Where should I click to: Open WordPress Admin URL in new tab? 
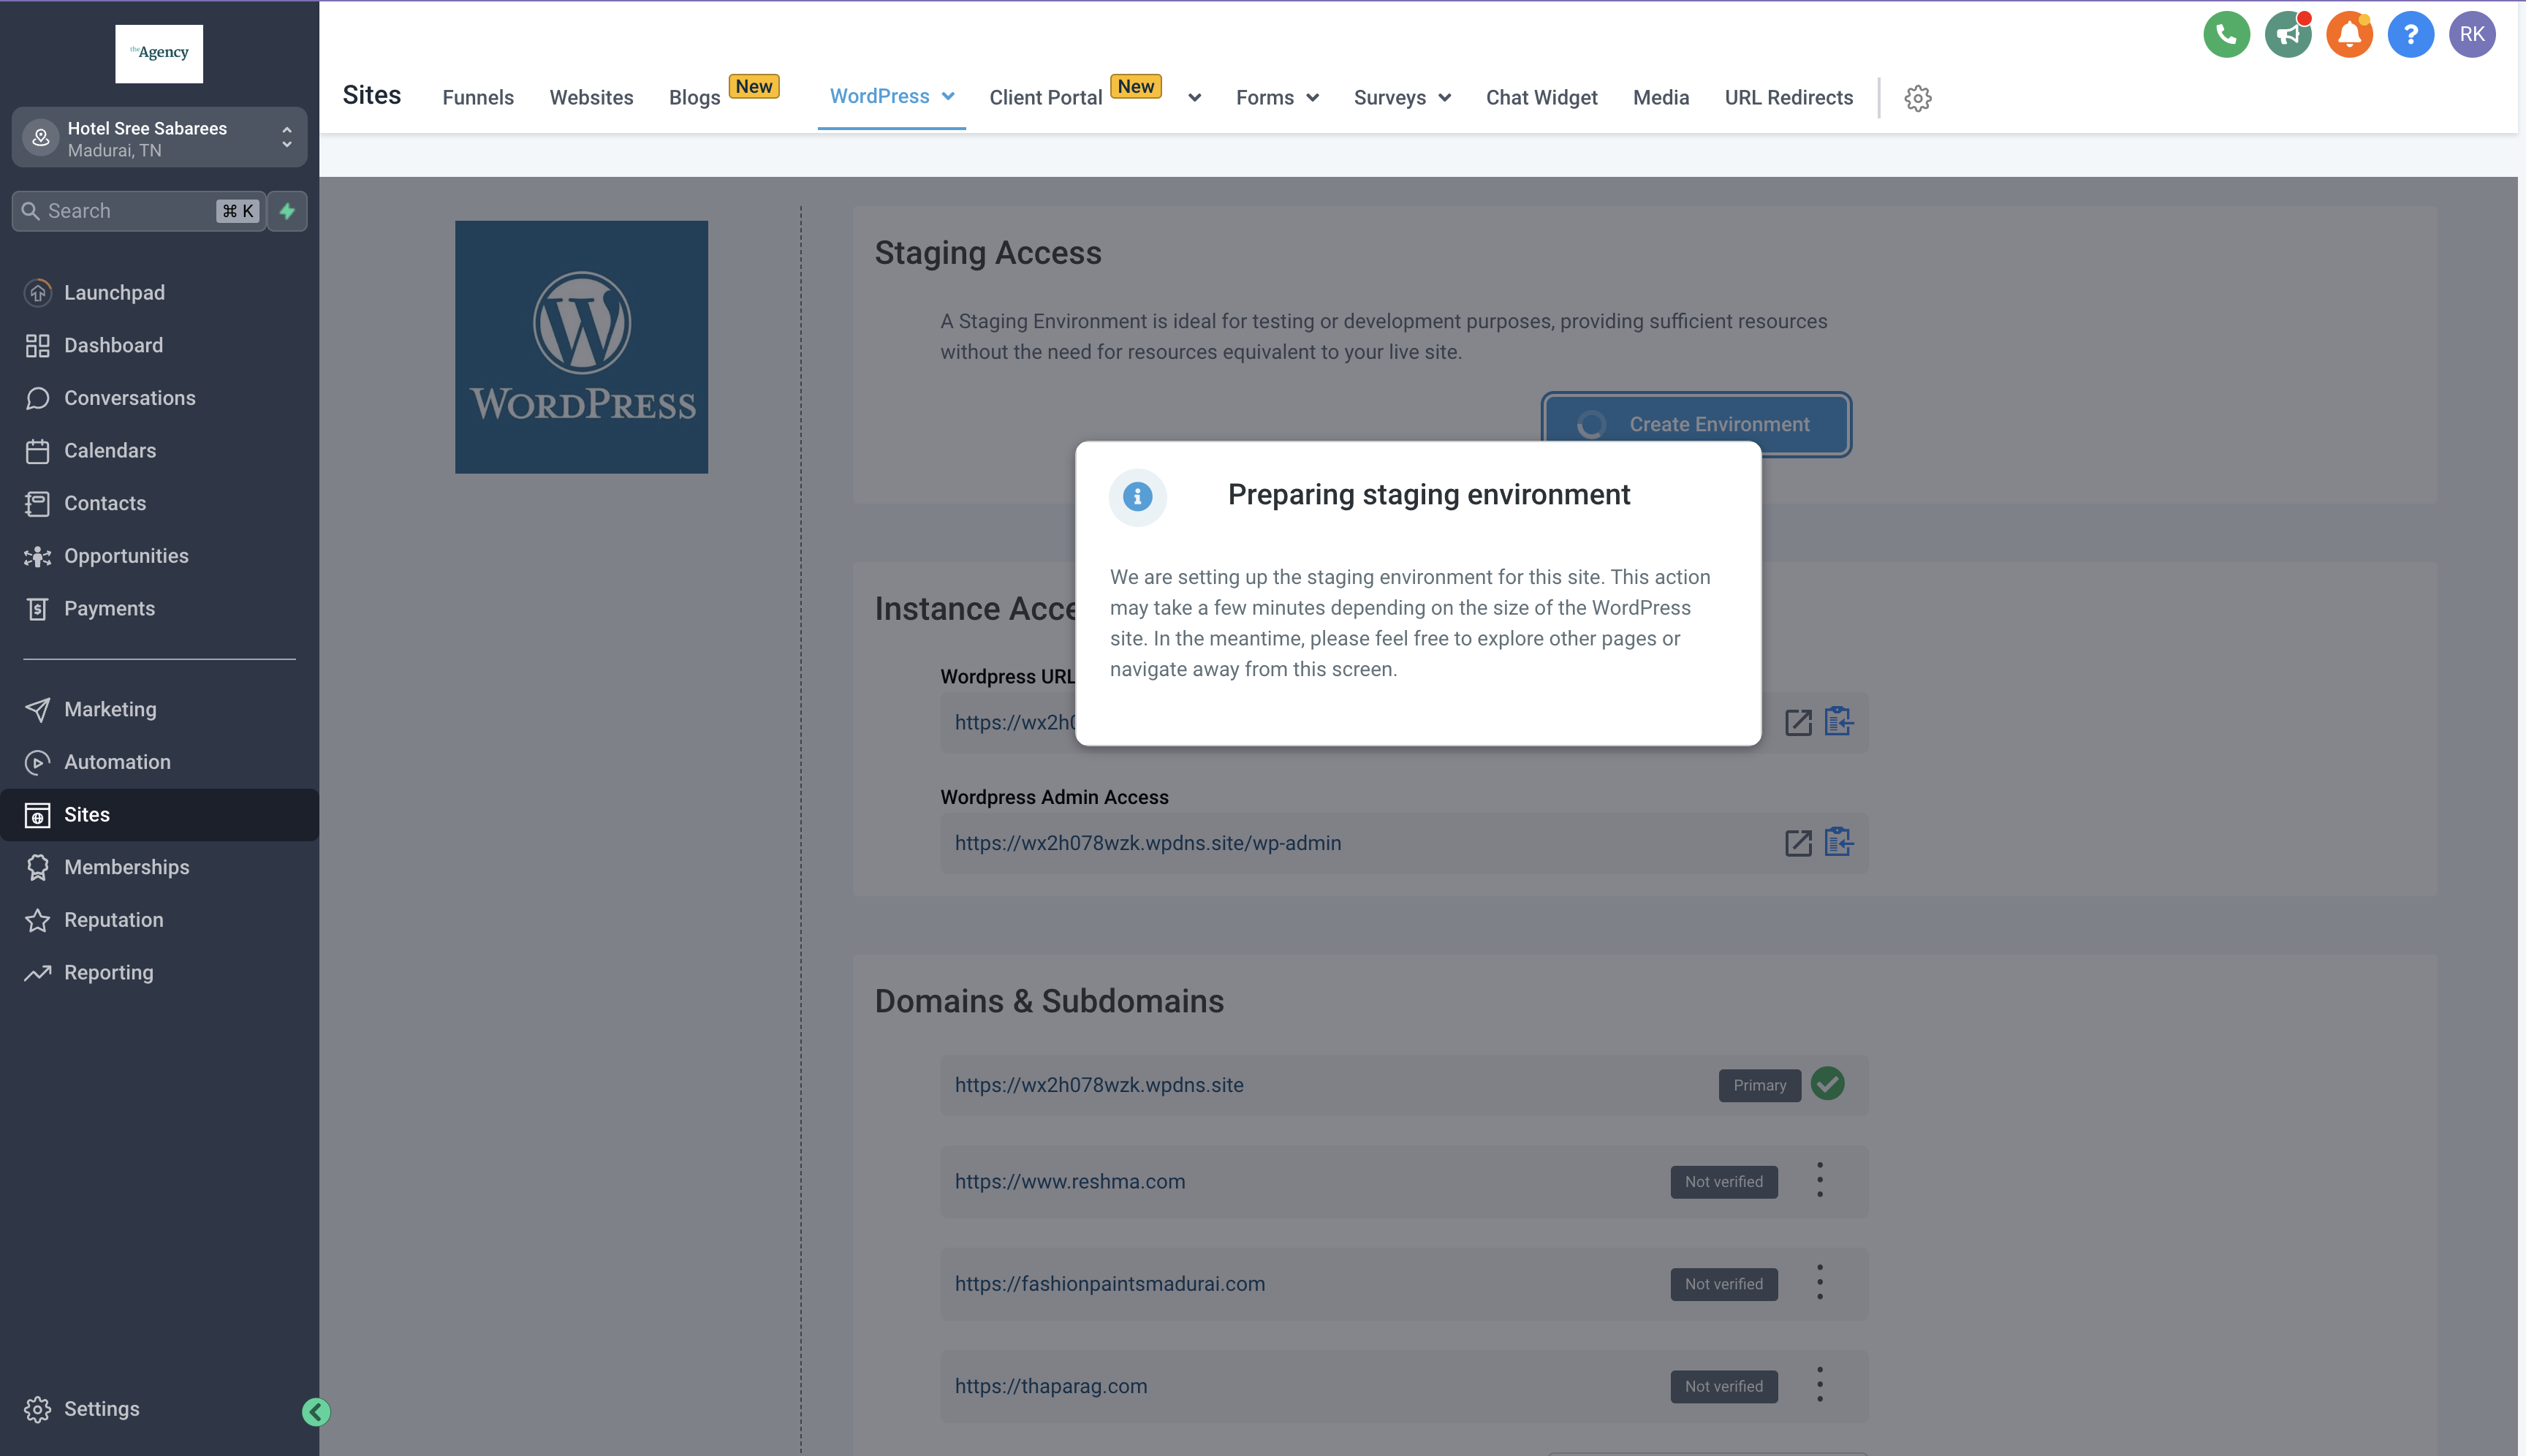tap(1798, 843)
